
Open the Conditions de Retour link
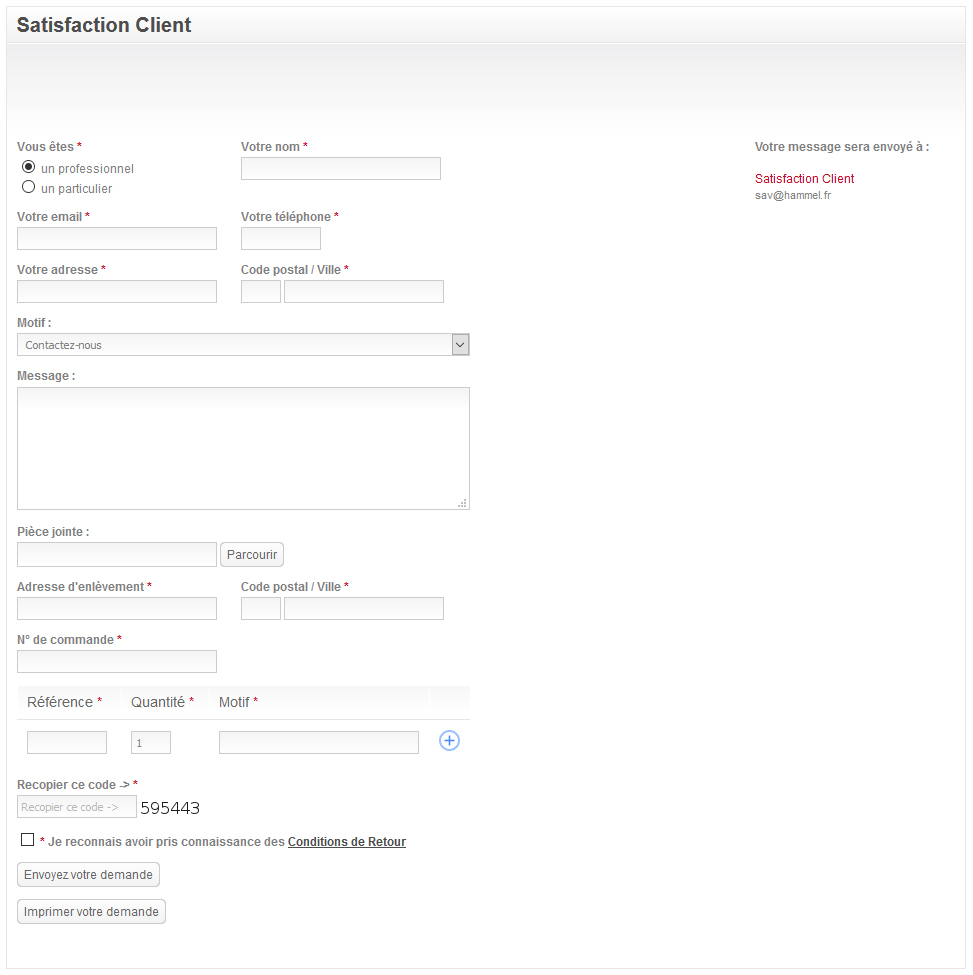tap(346, 842)
